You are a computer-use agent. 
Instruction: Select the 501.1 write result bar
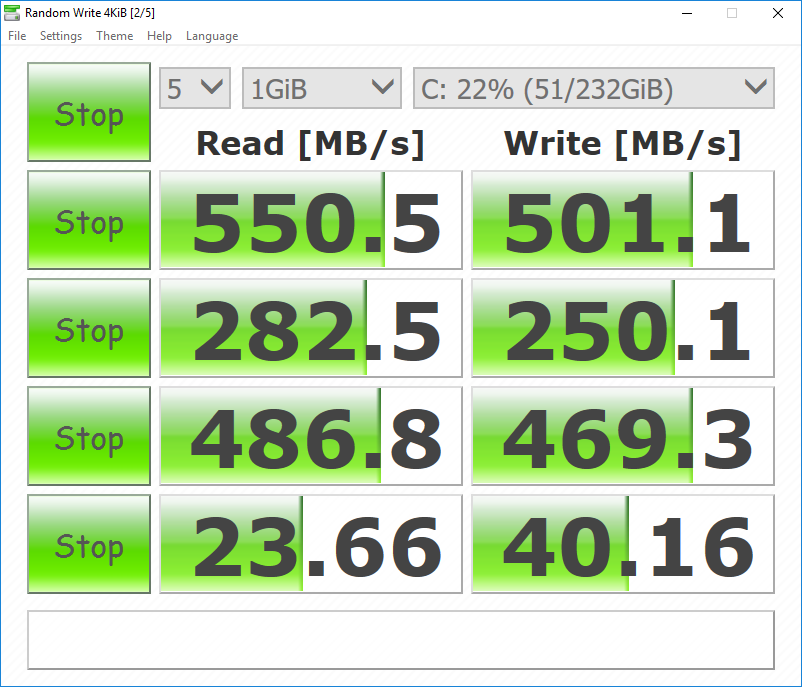pyautogui.click(x=622, y=220)
